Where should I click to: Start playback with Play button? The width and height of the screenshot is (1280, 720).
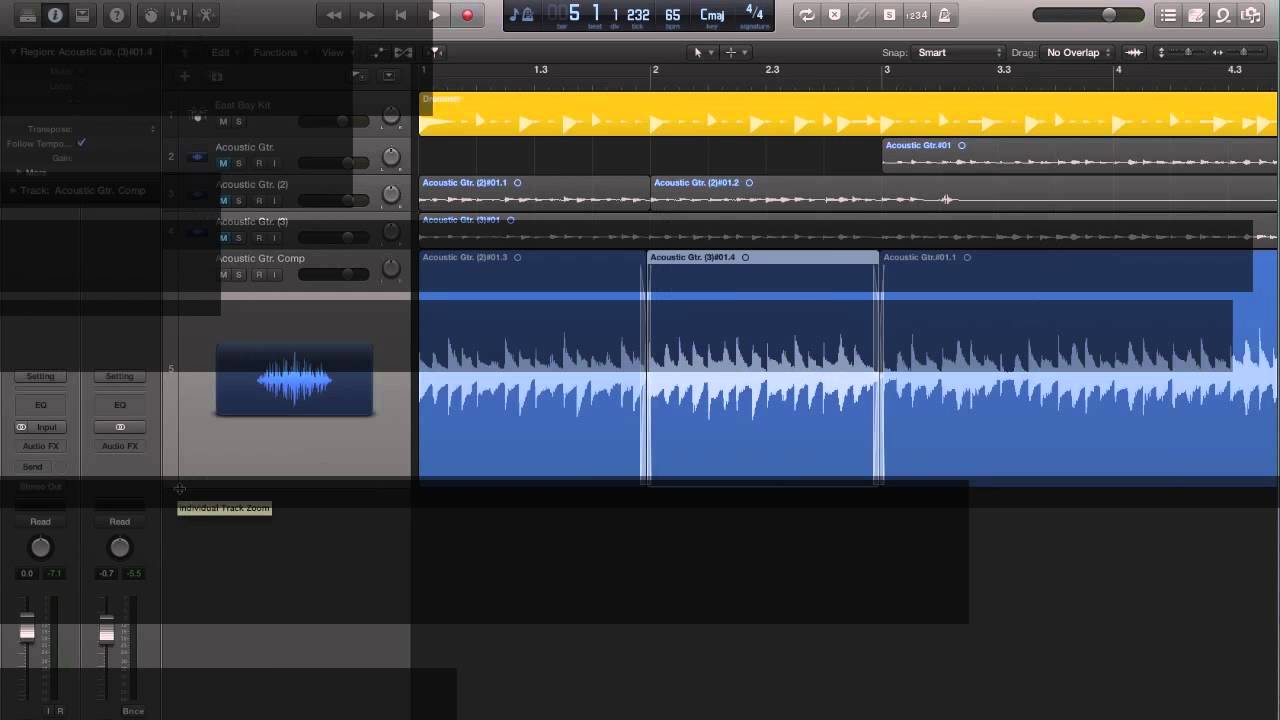[434, 15]
